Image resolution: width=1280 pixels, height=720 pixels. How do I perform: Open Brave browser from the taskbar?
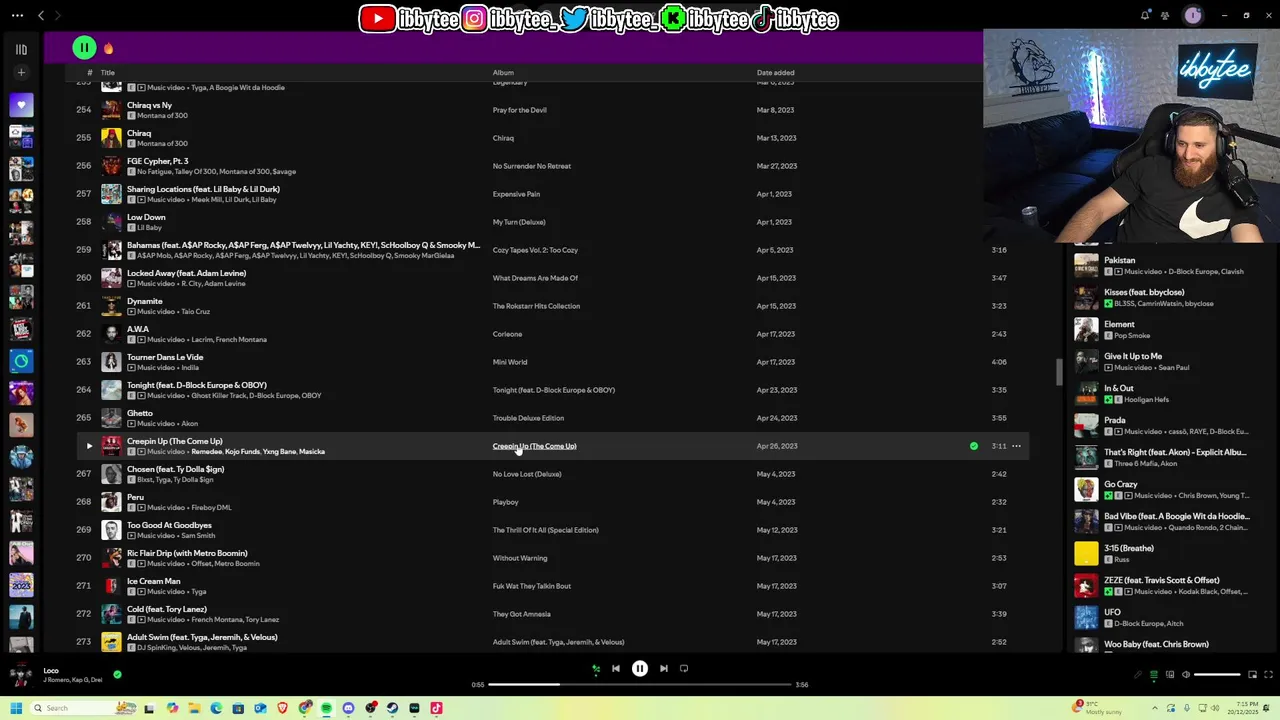282,708
